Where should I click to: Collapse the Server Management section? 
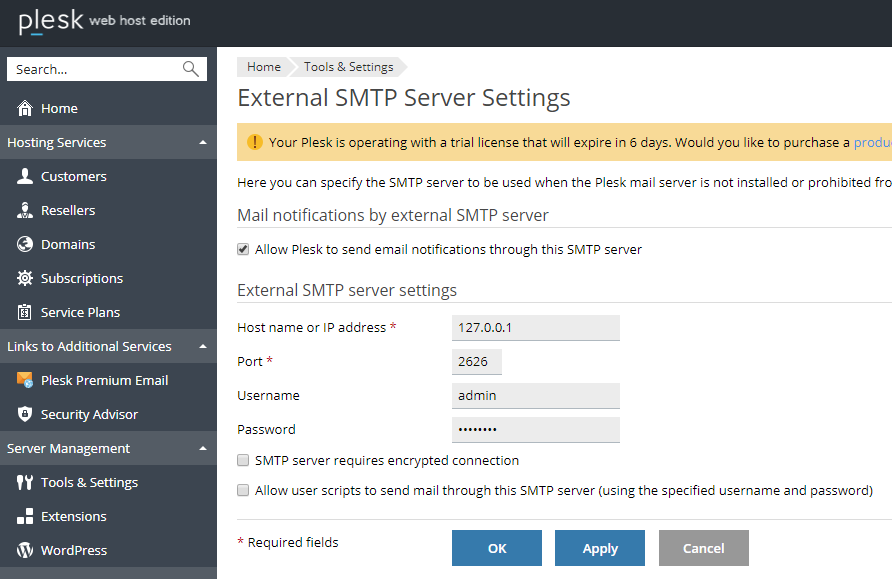pos(203,449)
